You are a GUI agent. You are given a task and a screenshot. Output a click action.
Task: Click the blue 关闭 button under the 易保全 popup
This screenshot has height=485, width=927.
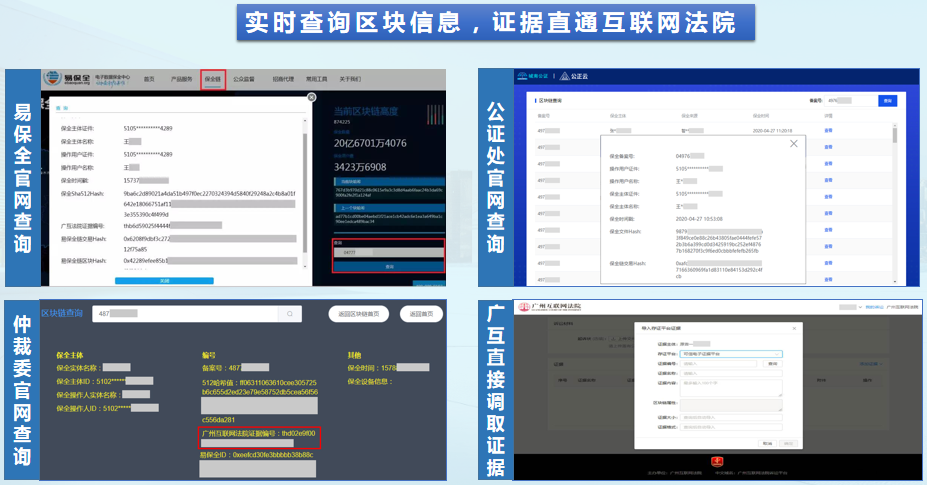point(164,281)
